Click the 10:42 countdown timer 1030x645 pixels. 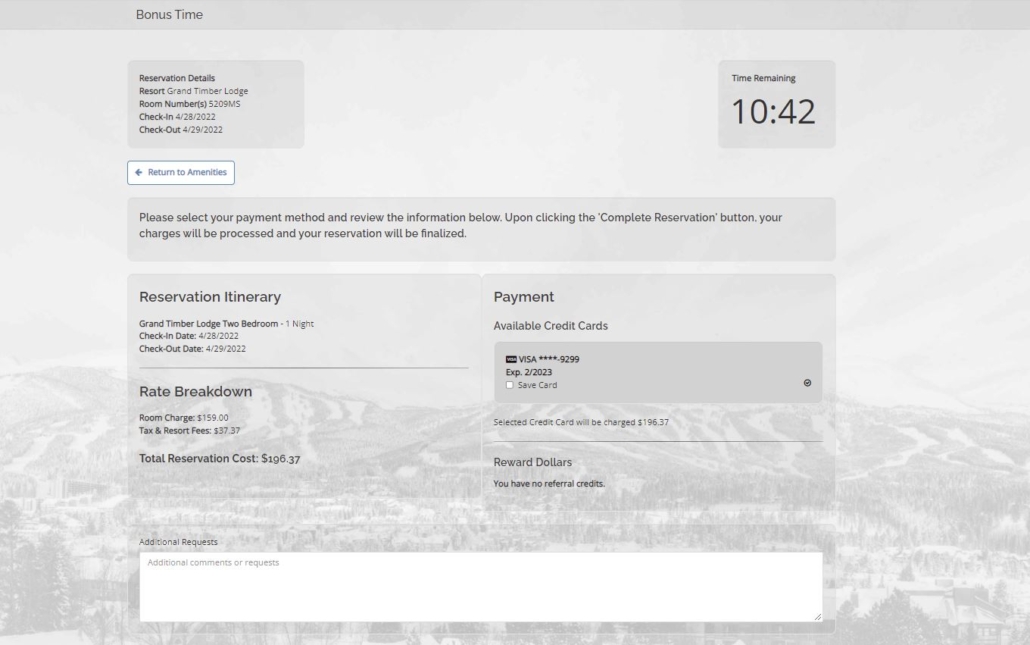pyautogui.click(x=773, y=112)
